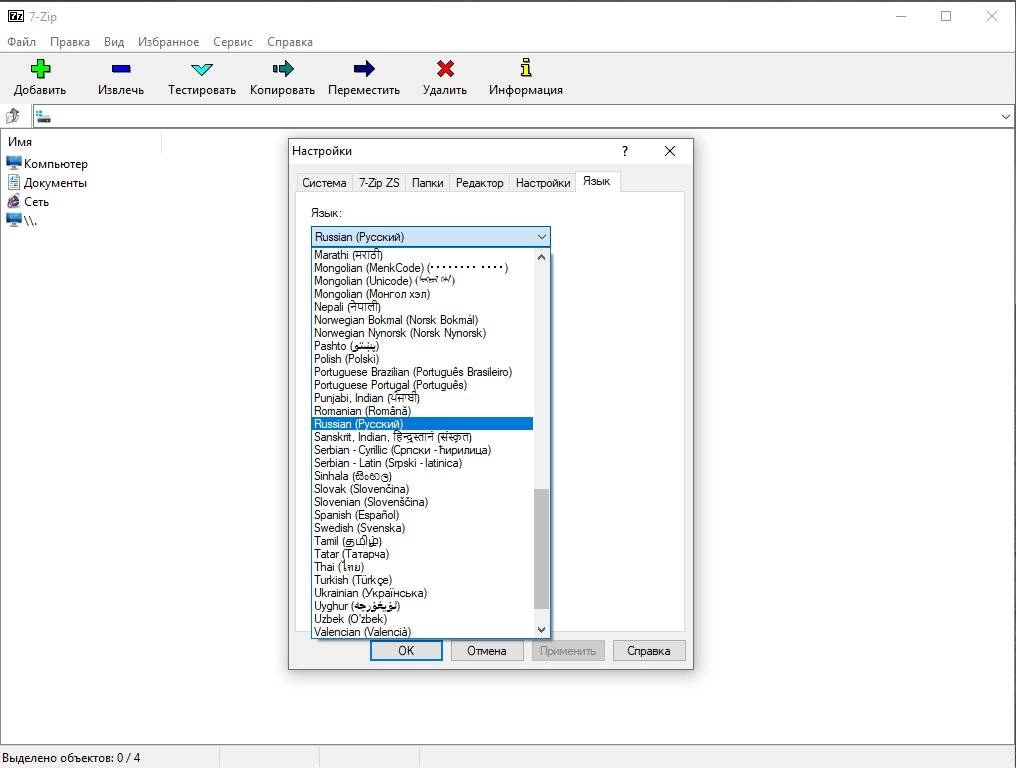This screenshot has width=1016, height=768.
Task: Select Serbian - Cyrillic language
Action: pyautogui.click(x=422, y=450)
